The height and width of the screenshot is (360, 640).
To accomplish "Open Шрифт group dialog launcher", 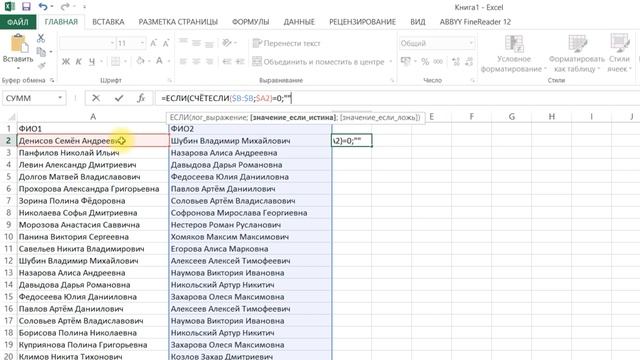I will tap(169, 80).
